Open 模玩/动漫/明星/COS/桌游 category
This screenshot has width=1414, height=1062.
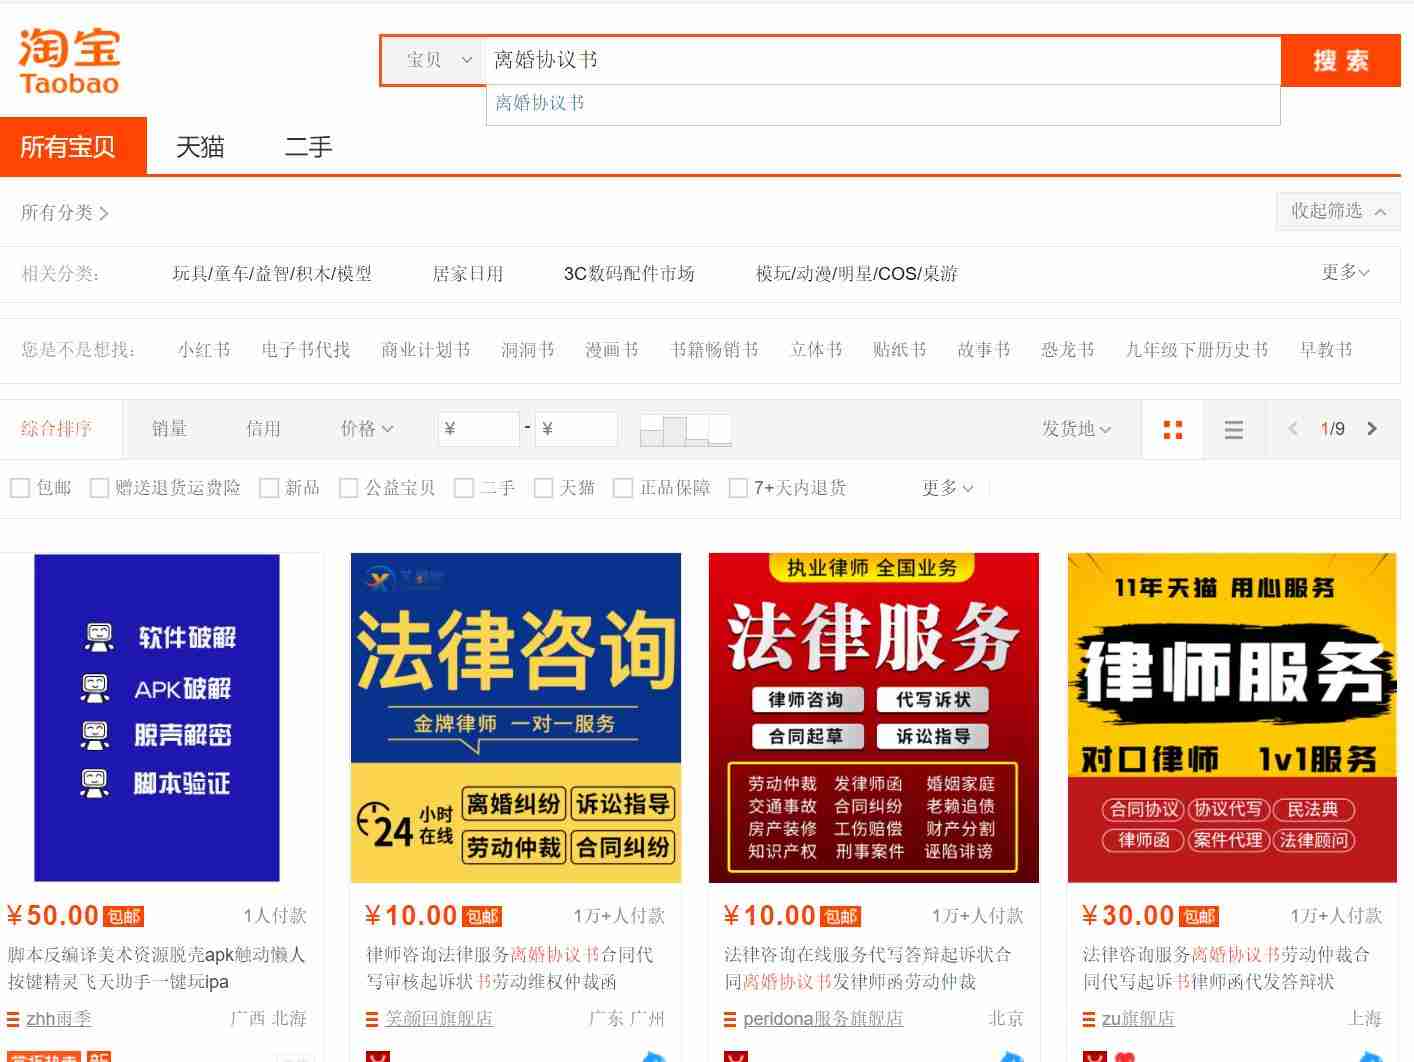(x=857, y=274)
